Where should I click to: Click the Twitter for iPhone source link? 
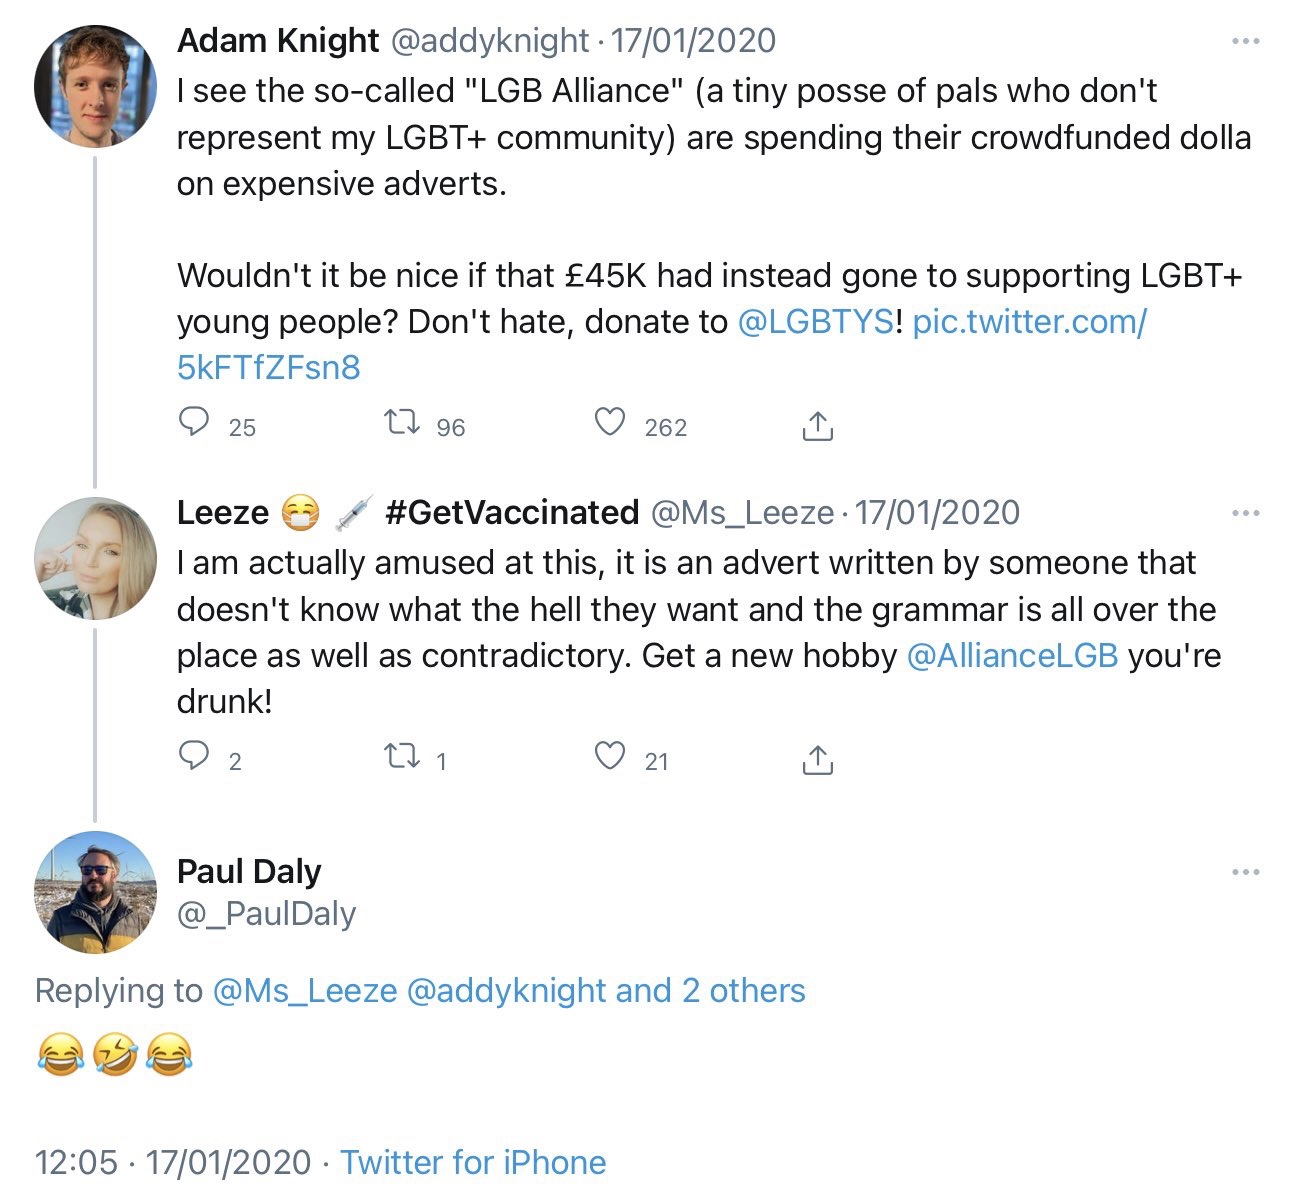tap(473, 1162)
